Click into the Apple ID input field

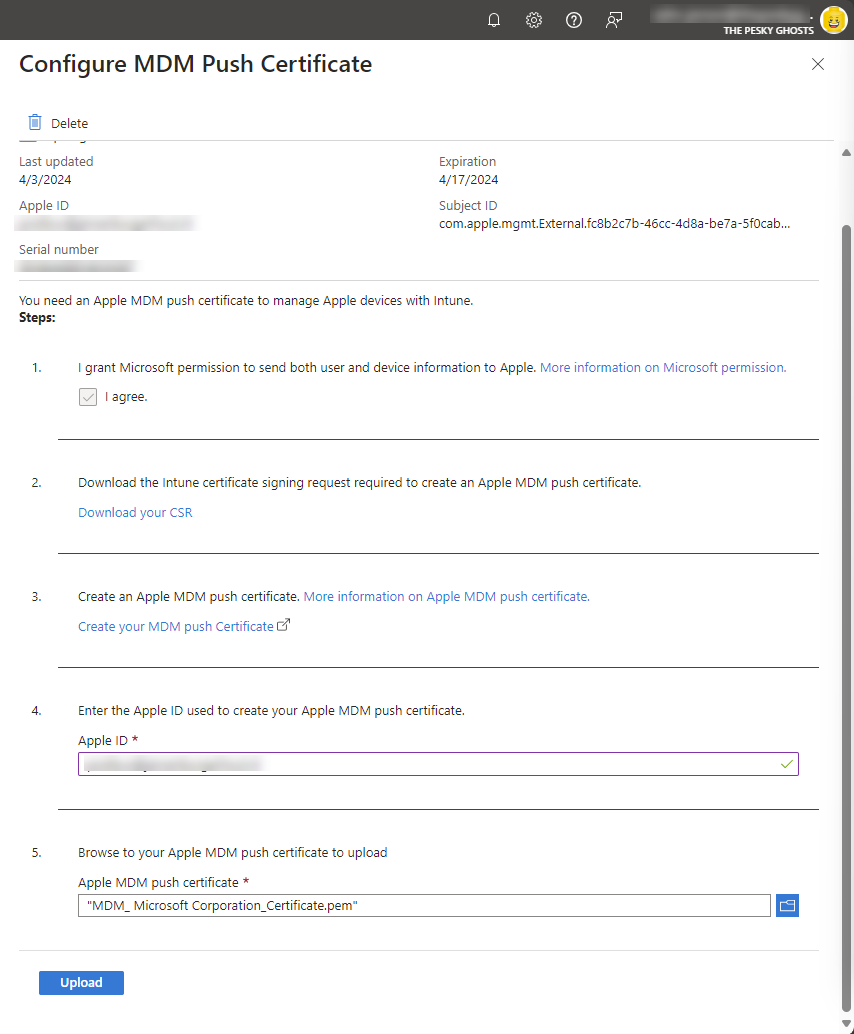coord(438,764)
